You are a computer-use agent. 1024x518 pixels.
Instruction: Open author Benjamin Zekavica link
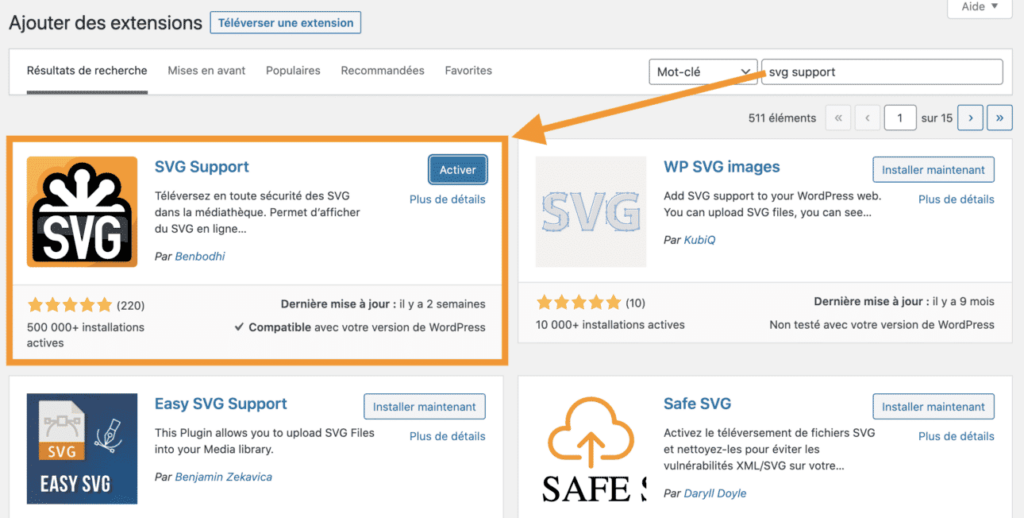click(x=223, y=477)
